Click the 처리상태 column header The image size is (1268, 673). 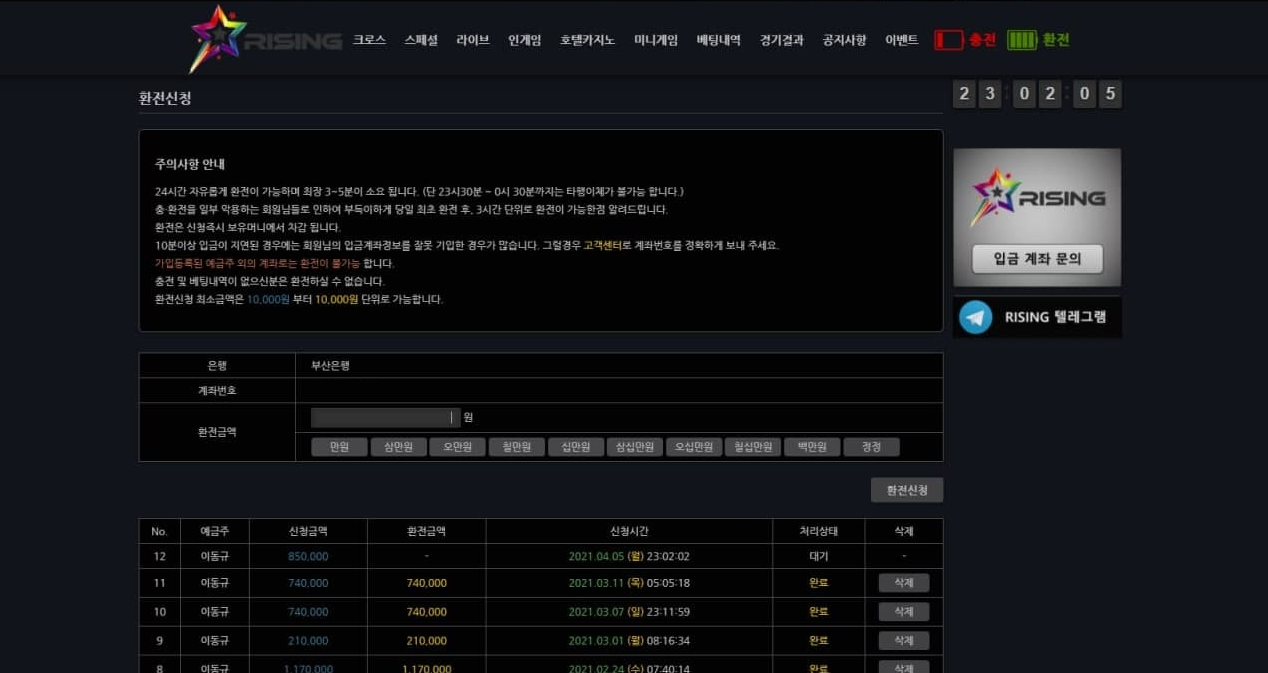819,531
